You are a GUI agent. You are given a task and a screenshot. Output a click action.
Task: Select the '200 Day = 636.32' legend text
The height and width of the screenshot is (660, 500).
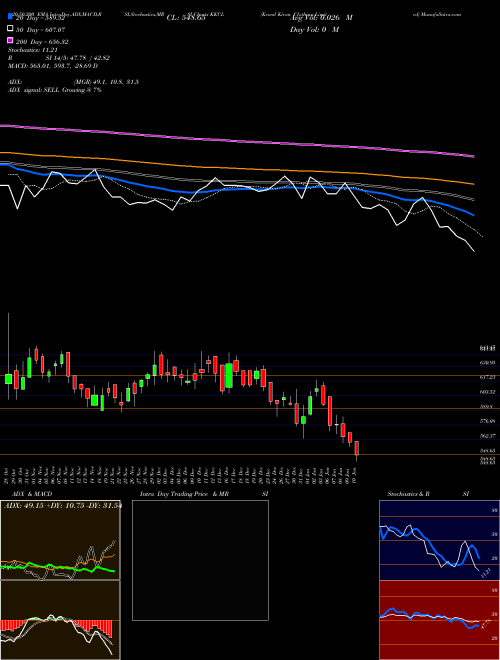coord(42,42)
